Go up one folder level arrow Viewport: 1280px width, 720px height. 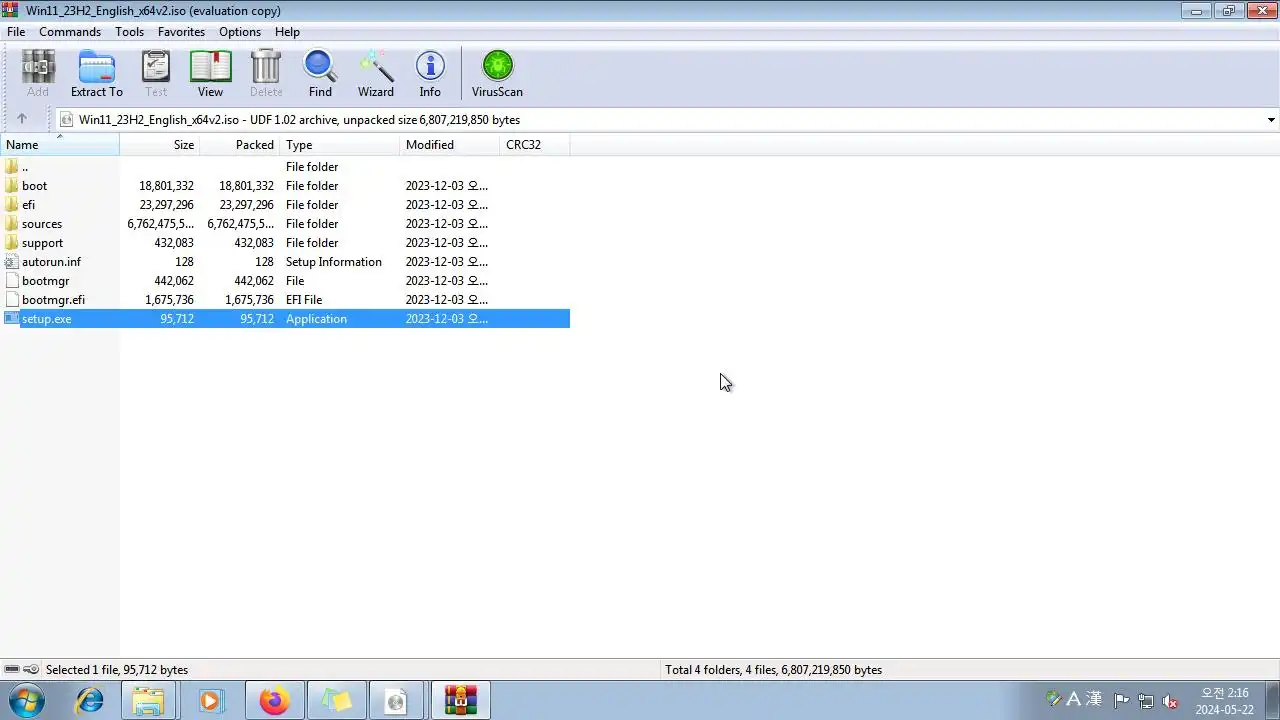[22, 119]
